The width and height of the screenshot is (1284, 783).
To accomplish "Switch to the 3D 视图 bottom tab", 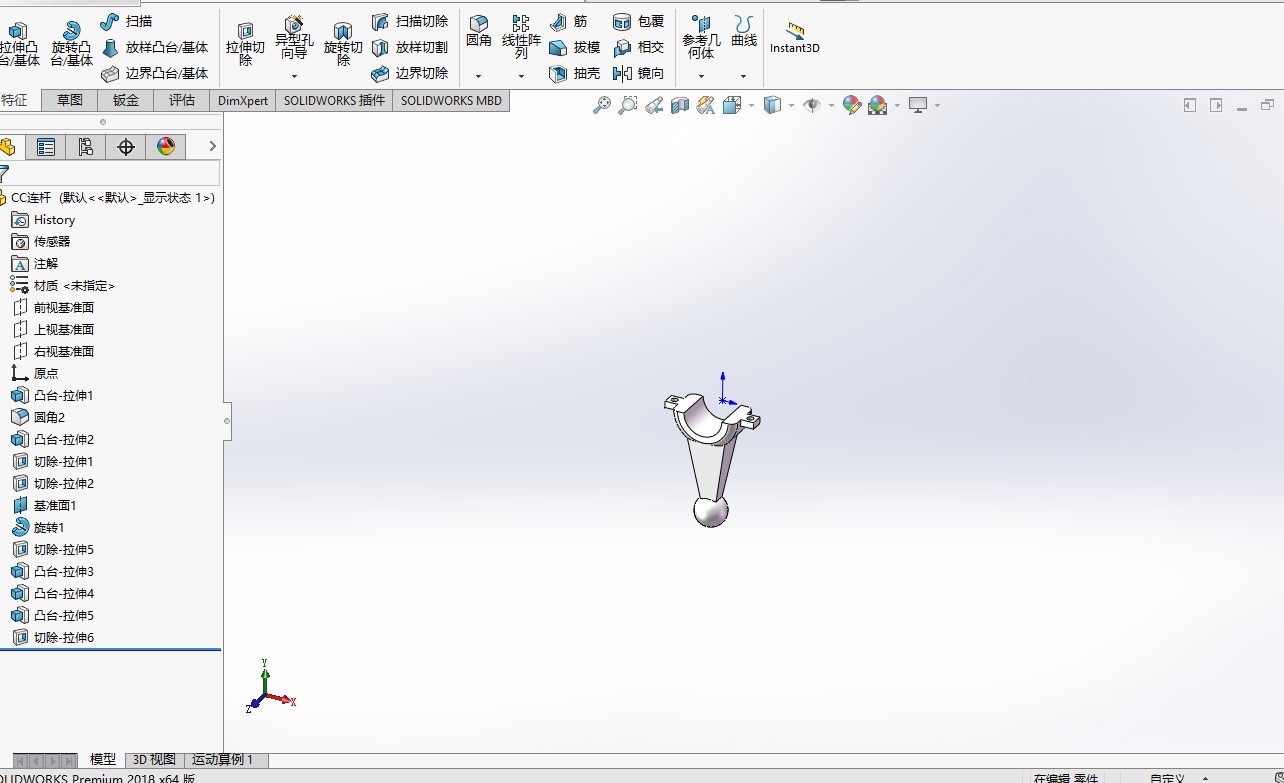I will coord(154,760).
